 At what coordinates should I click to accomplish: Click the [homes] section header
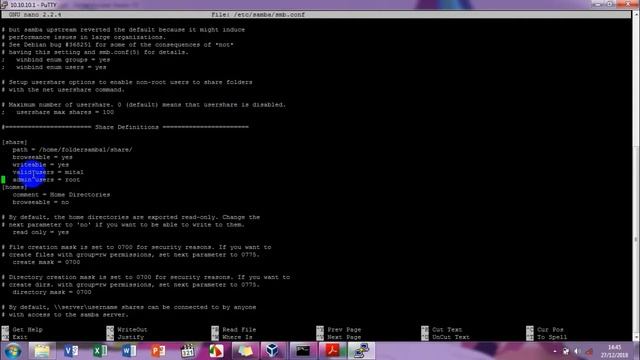point(15,187)
